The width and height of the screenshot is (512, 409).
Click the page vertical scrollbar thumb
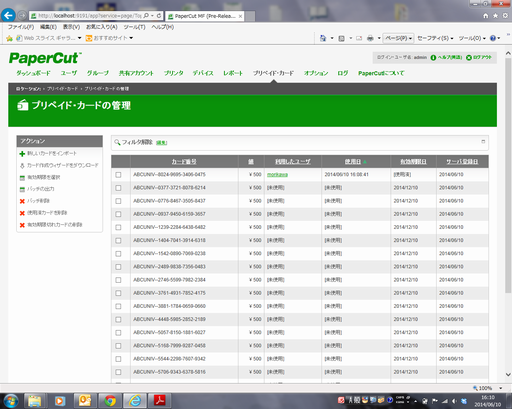click(x=508, y=175)
